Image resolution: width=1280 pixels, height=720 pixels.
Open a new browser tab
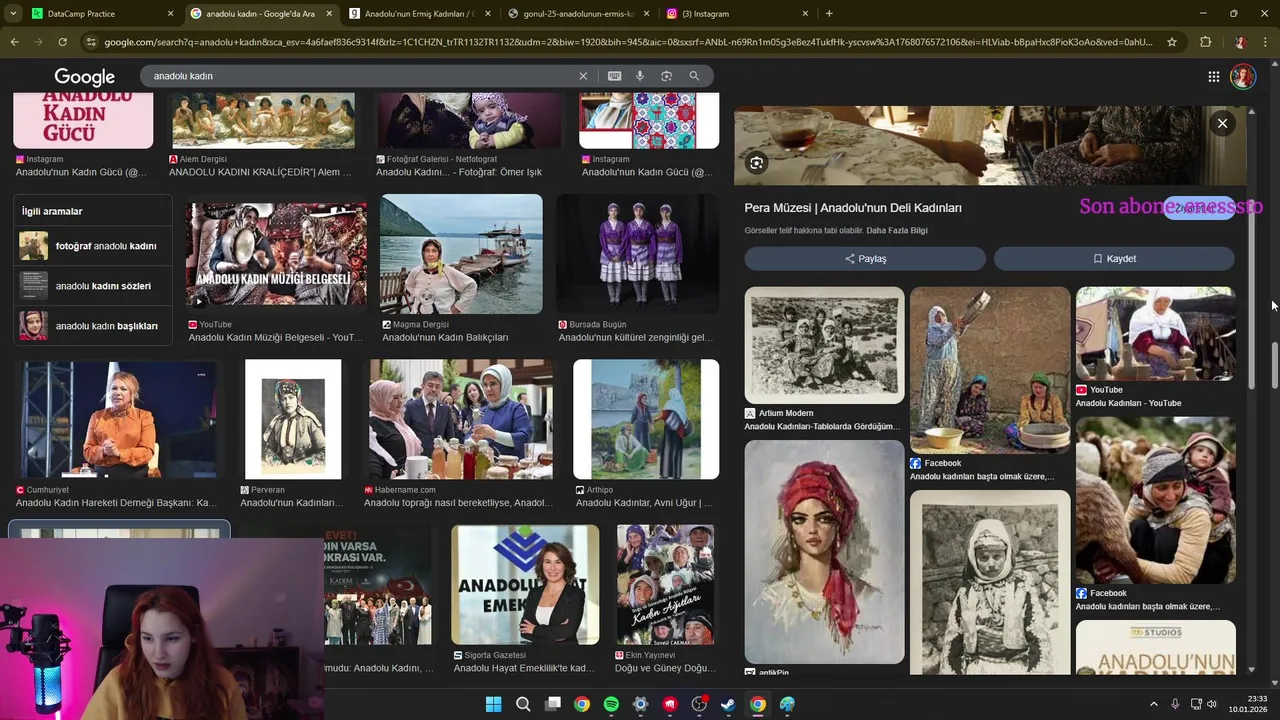(829, 14)
